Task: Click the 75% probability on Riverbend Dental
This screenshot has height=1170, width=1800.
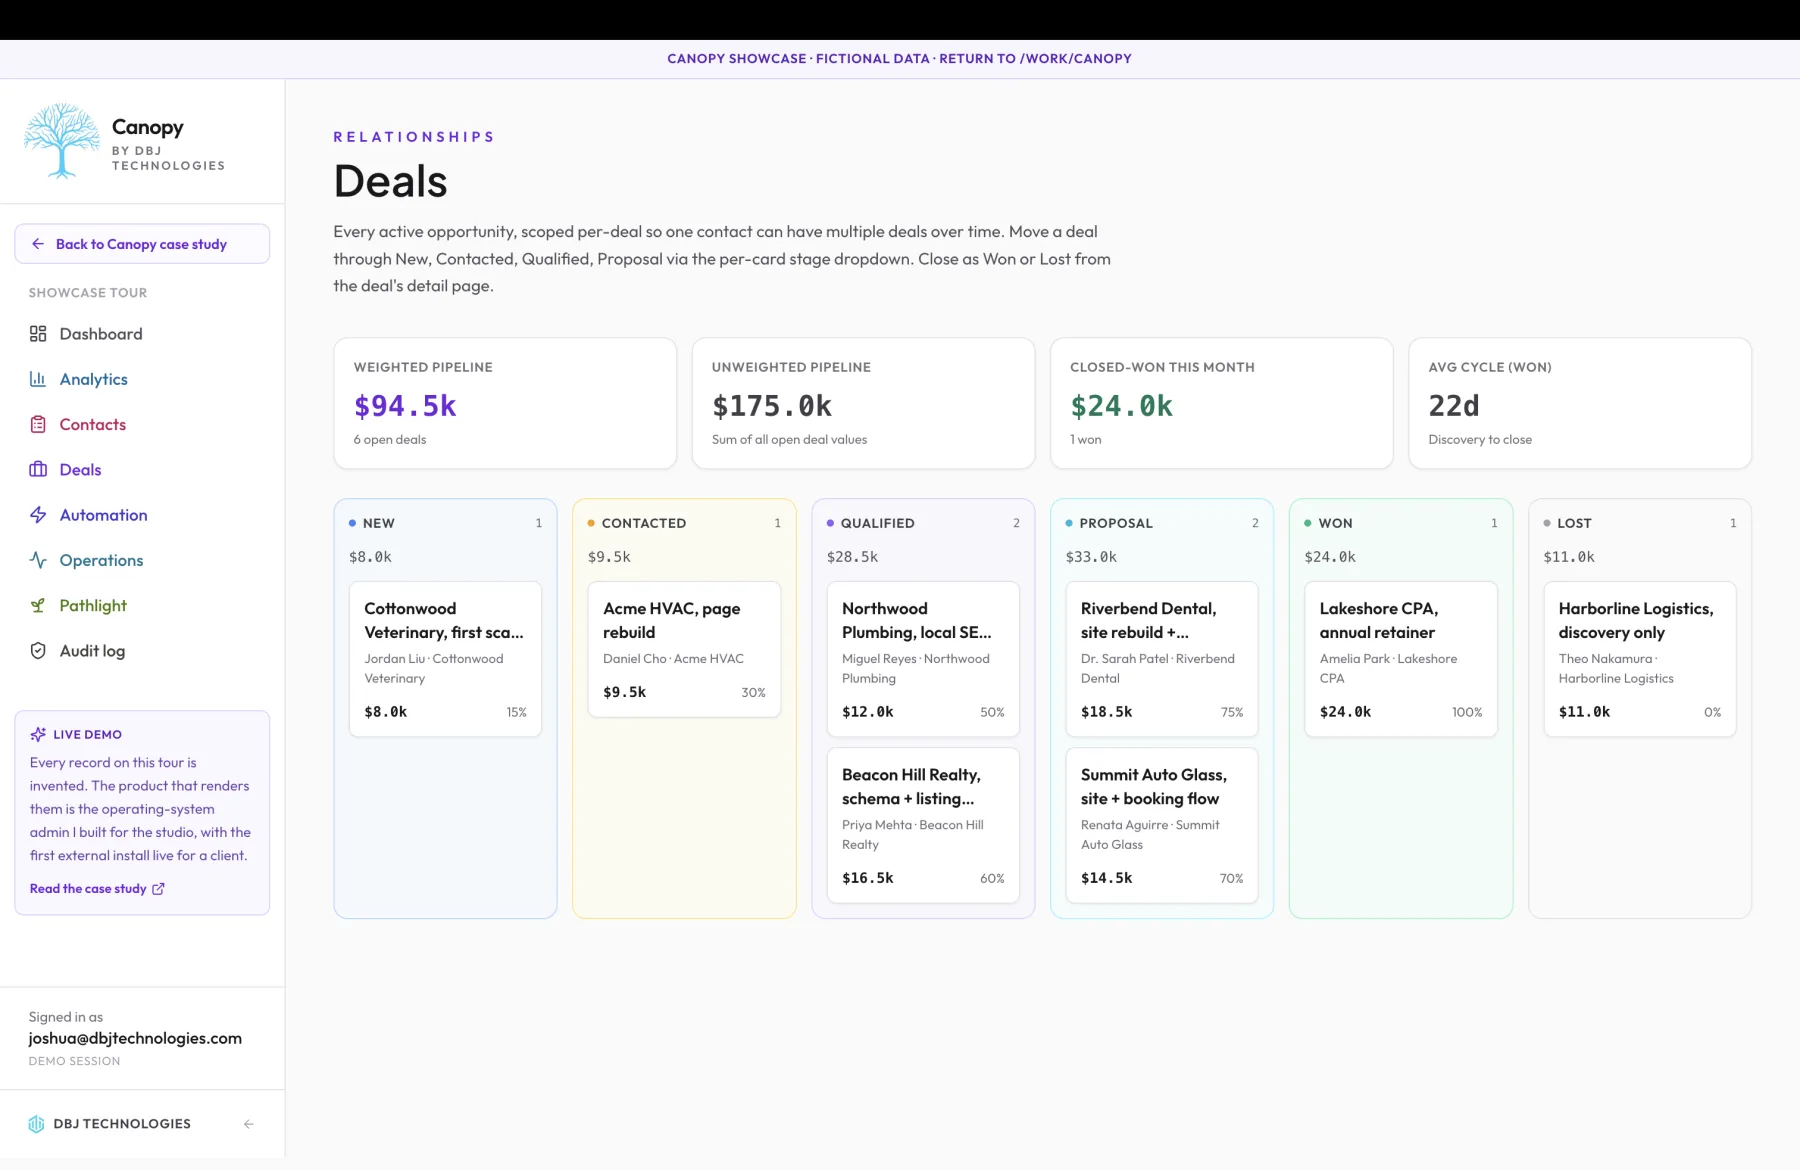Action: [1232, 712]
